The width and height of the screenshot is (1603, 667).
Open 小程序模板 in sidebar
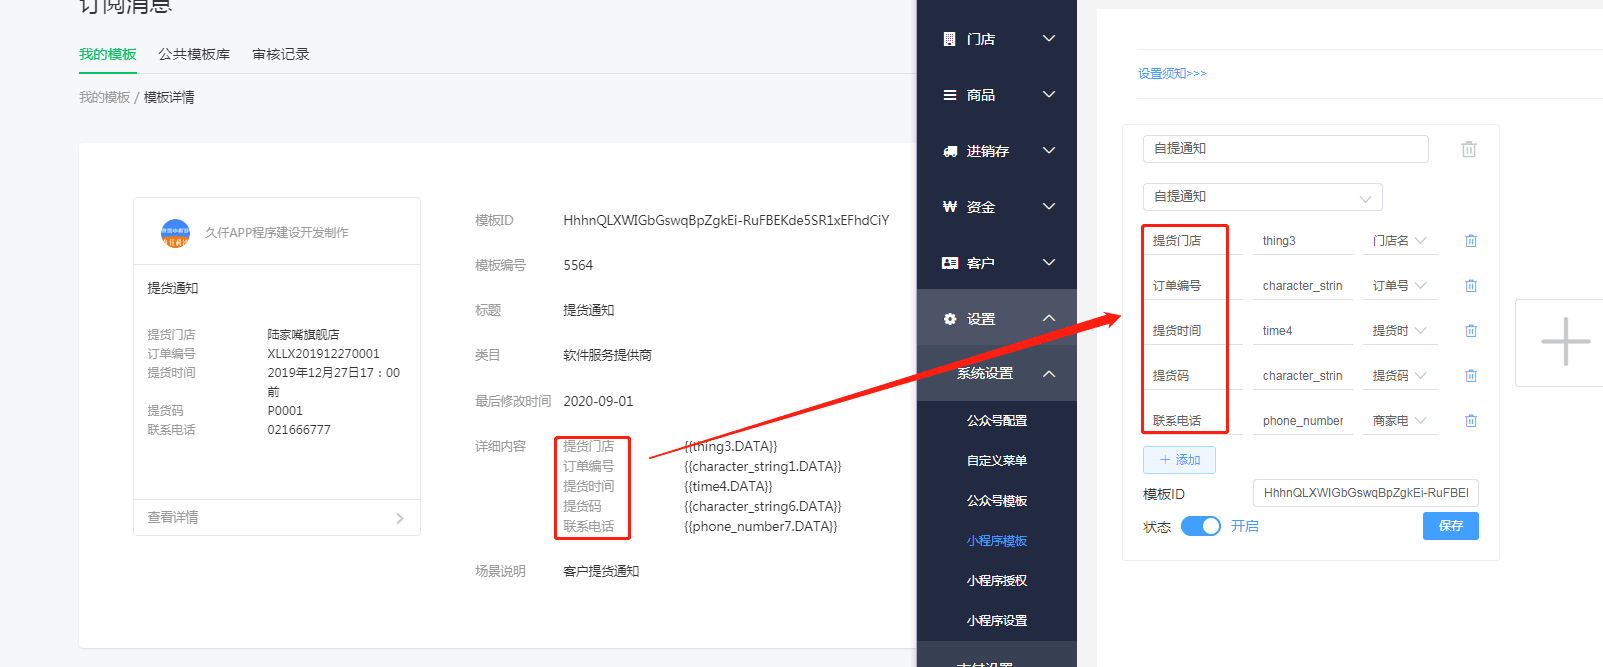[x=997, y=541]
